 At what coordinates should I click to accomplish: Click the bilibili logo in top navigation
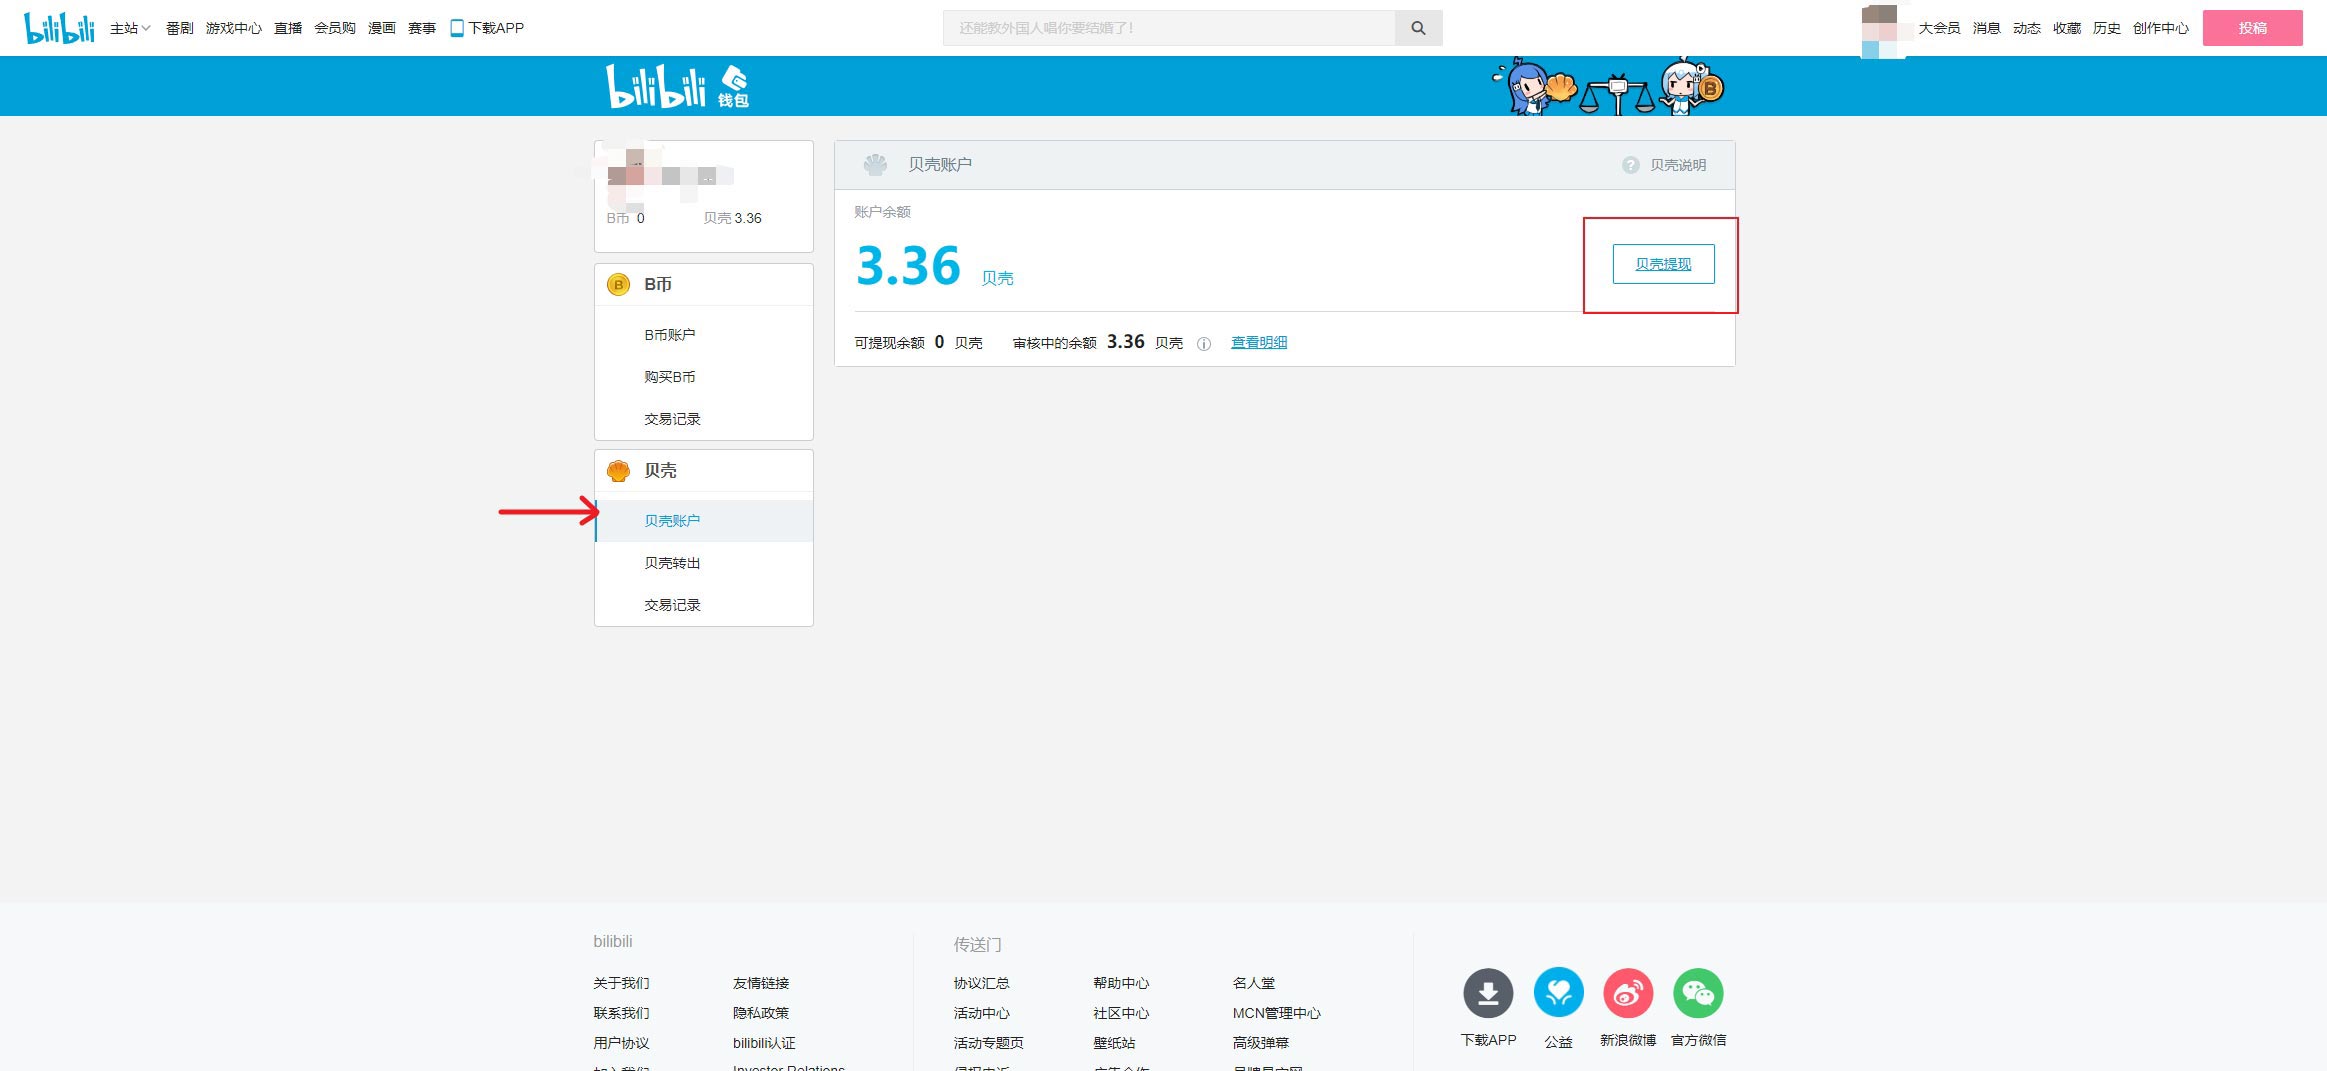(59, 28)
